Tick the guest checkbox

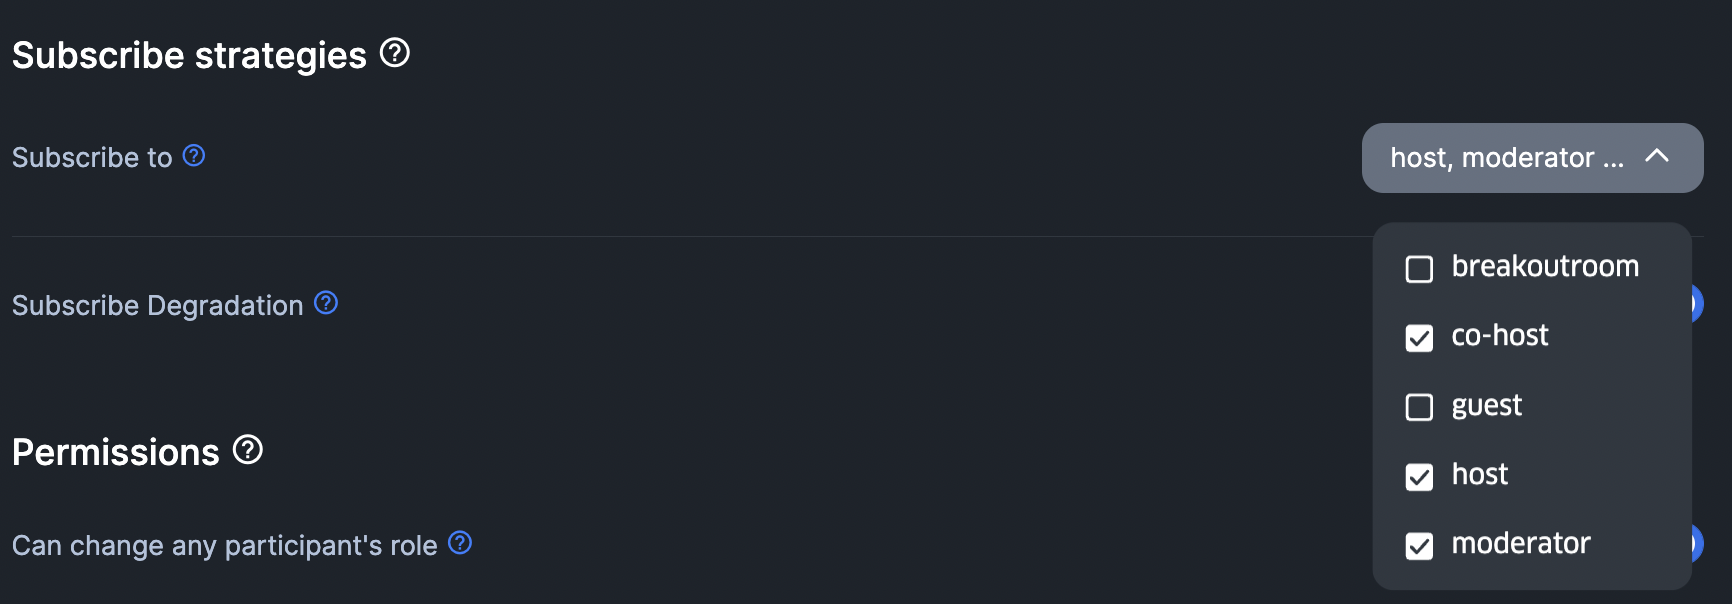[x=1419, y=407]
